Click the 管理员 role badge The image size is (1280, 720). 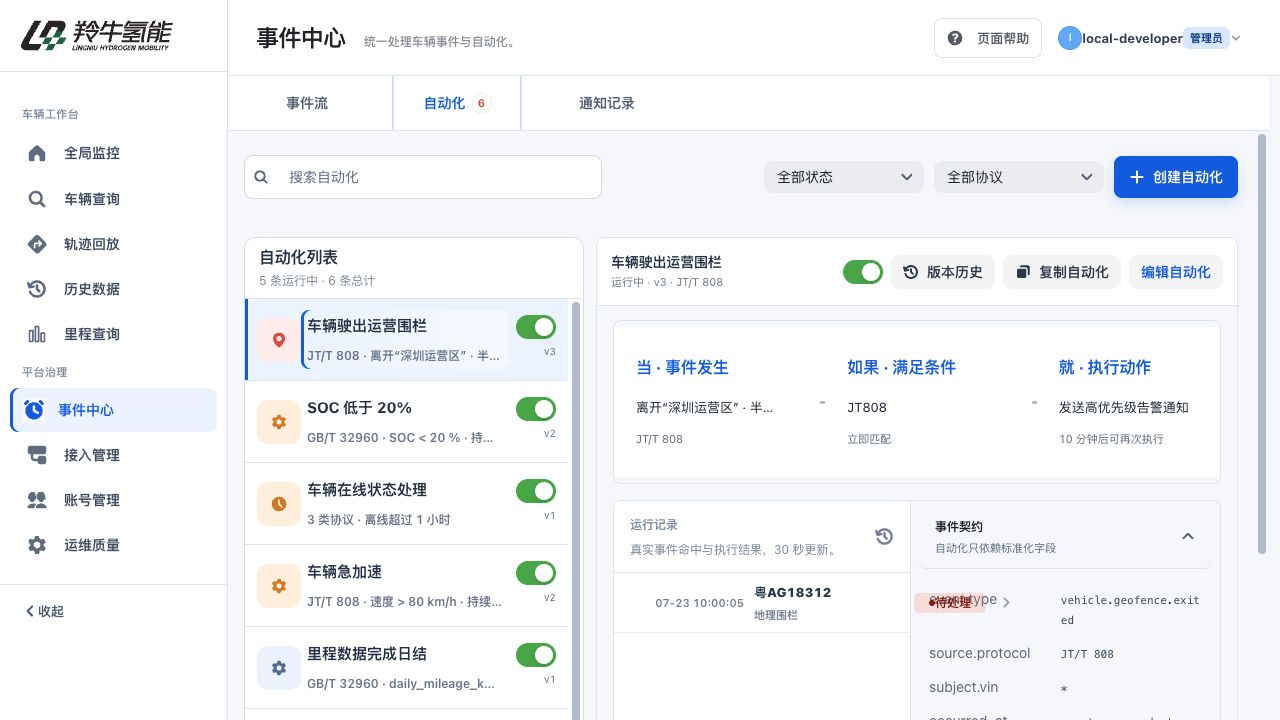coord(1206,38)
